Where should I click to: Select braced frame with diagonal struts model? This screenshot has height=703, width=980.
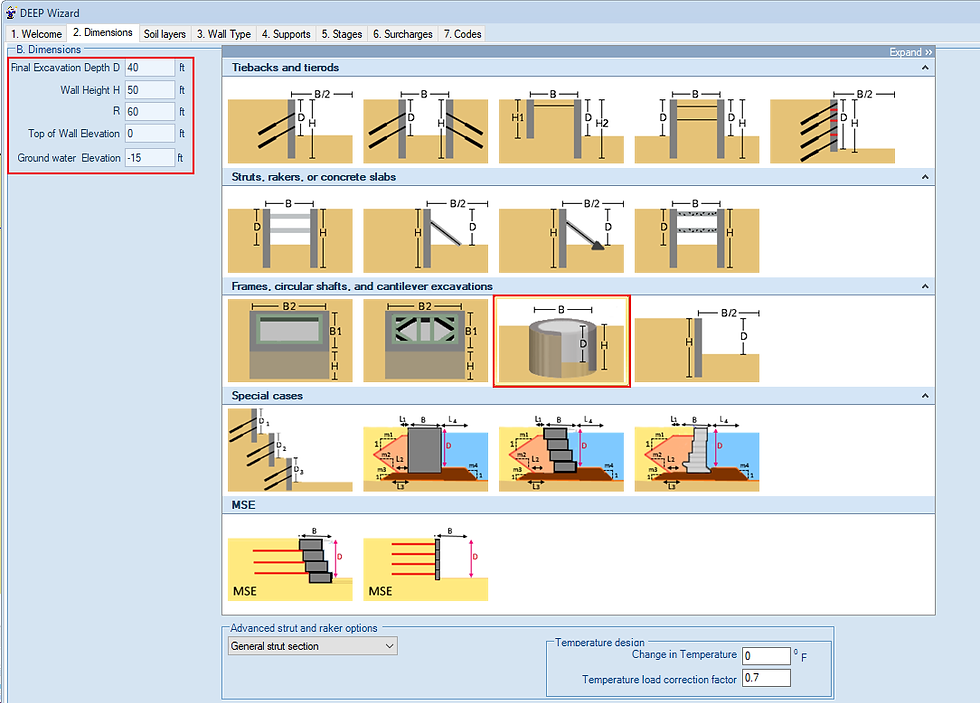coord(426,341)
